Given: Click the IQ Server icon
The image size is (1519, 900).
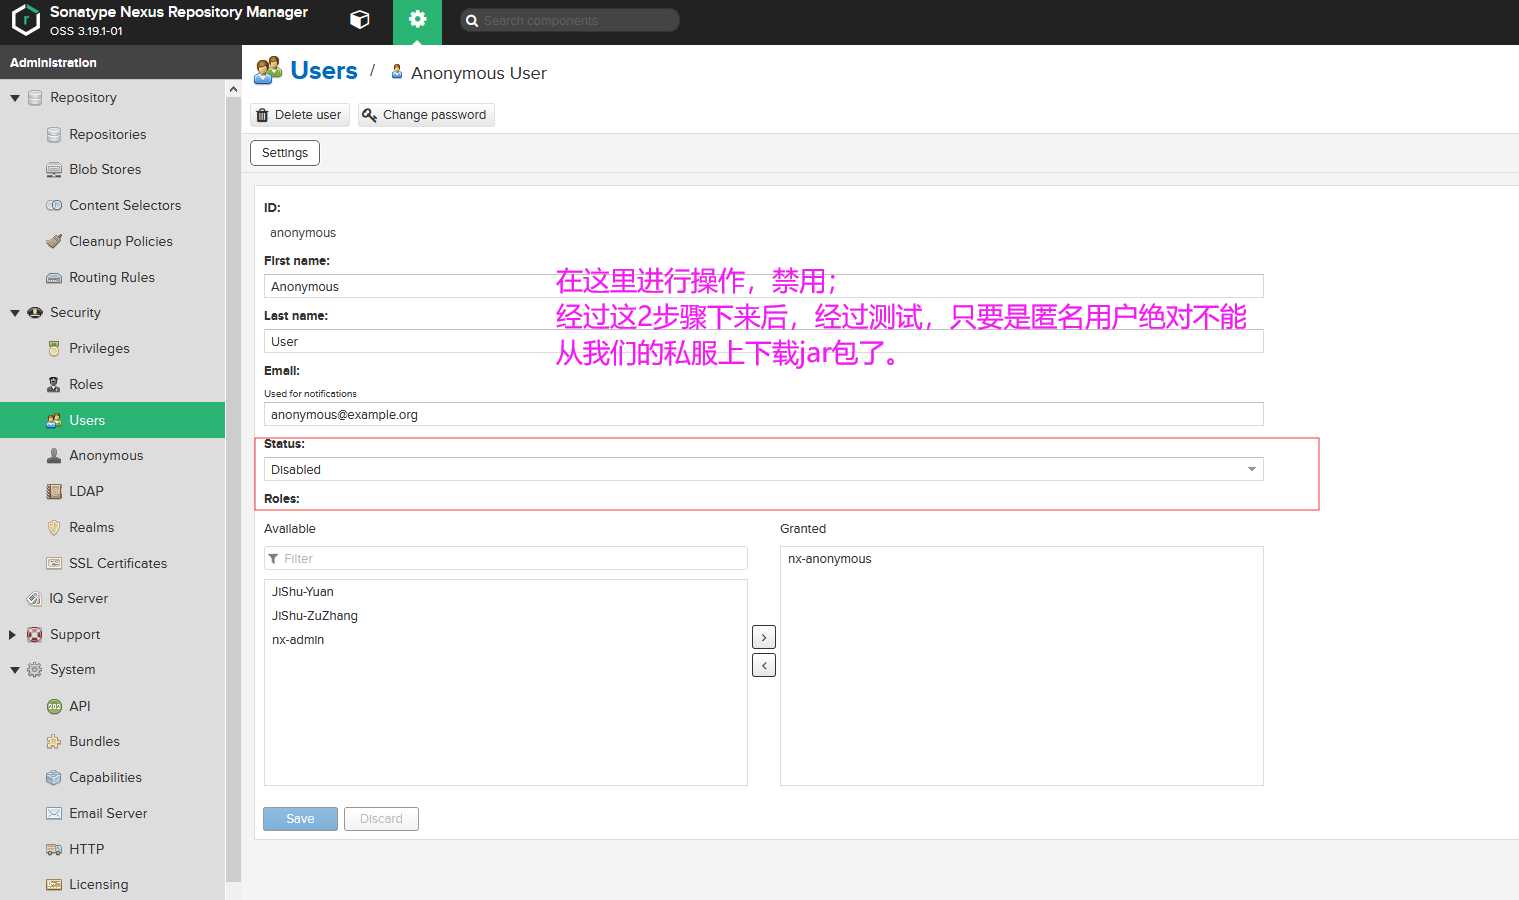Looking at the screenshot, I should coord(34,598).
